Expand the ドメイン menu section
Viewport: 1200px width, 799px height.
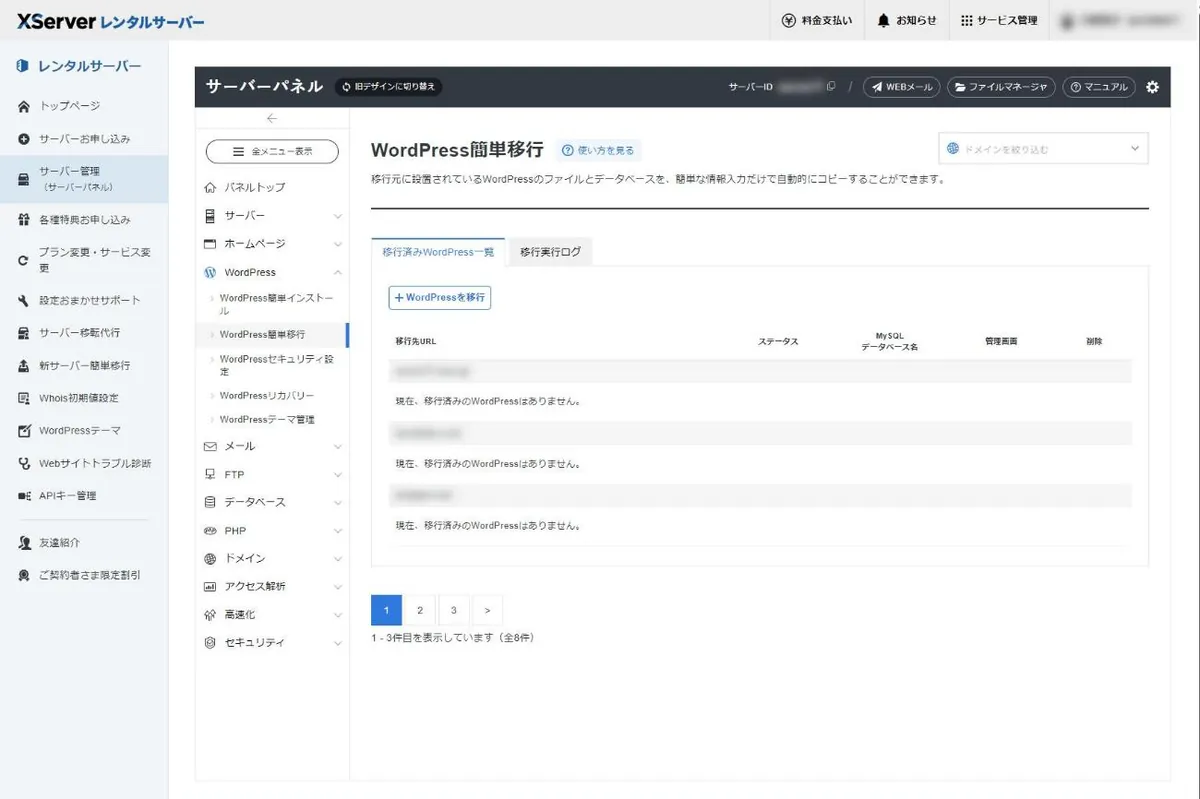pos(272,559)
